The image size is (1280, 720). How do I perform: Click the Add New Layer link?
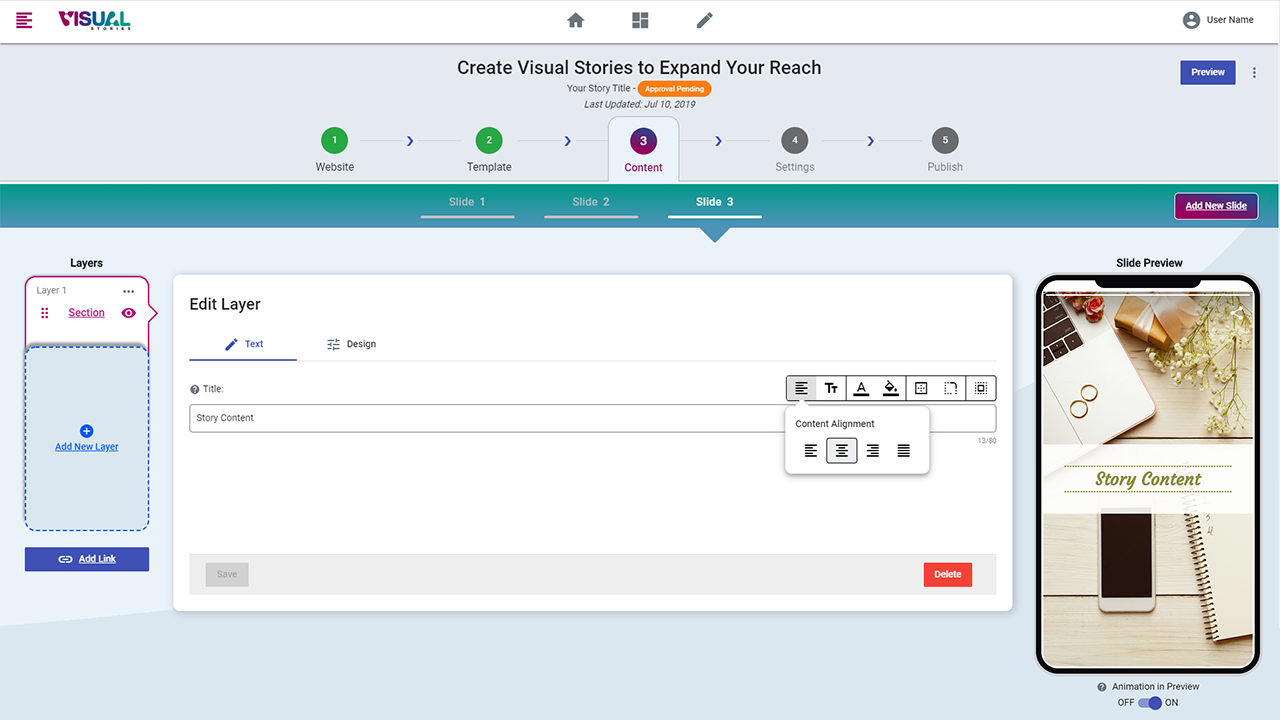(x=87, y=447)
